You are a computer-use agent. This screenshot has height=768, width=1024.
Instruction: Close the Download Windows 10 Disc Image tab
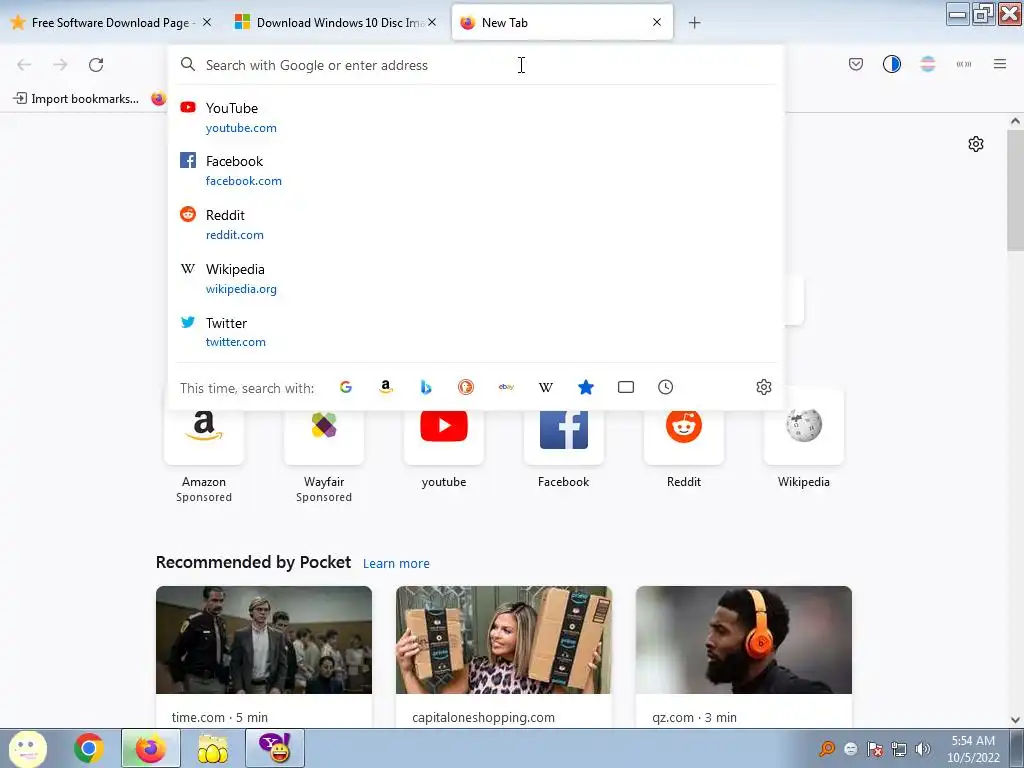point(432,22)
